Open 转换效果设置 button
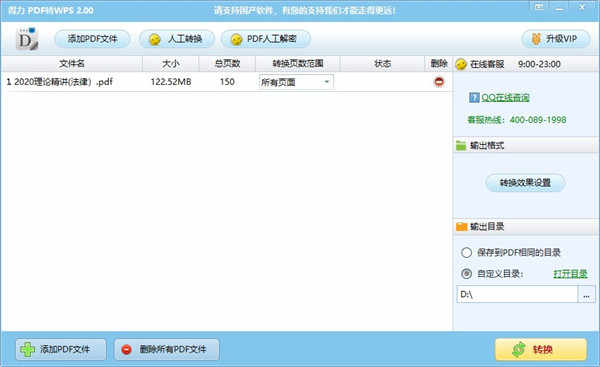600x367 pixels. 525,183
